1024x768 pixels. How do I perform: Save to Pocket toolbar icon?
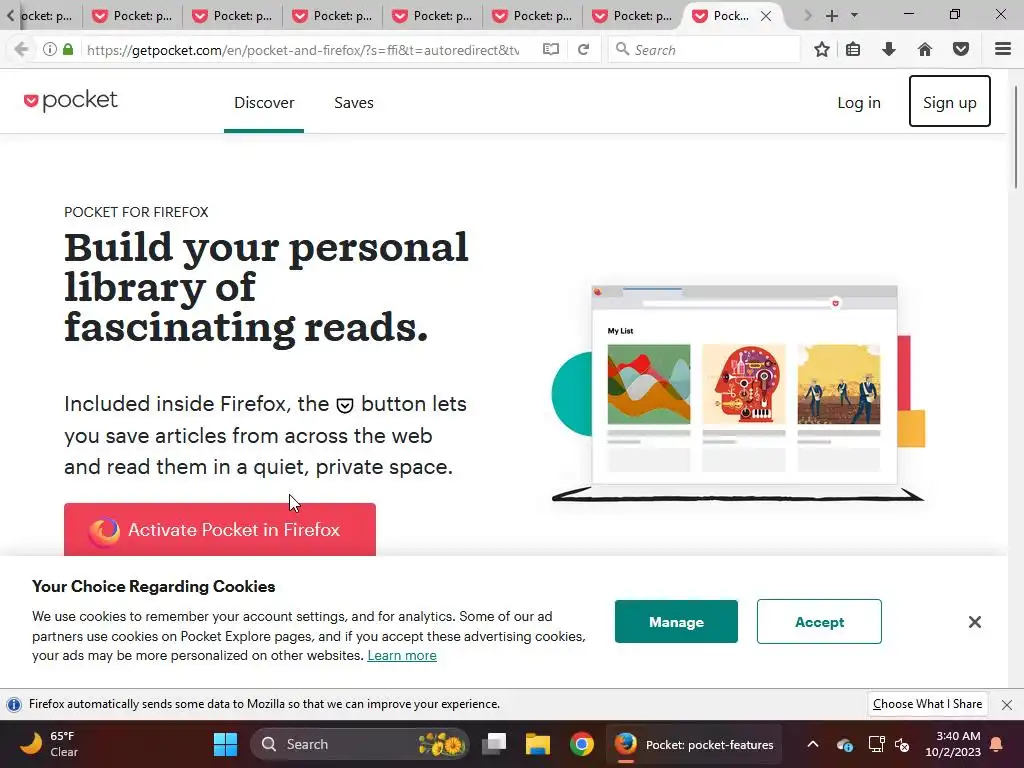point(961,50)
